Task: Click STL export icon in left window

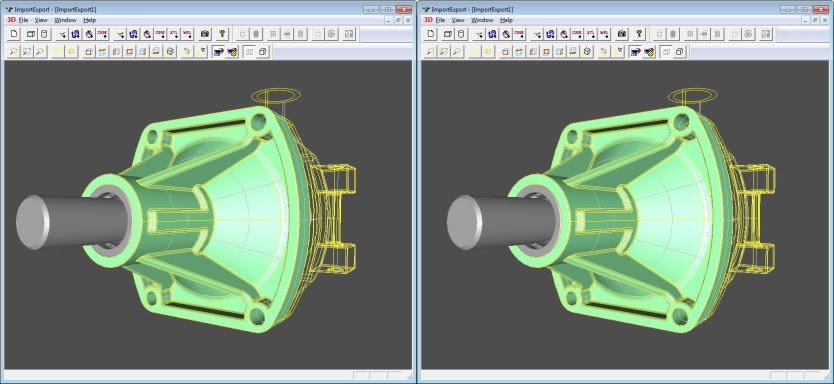Action: click(174, 34)
